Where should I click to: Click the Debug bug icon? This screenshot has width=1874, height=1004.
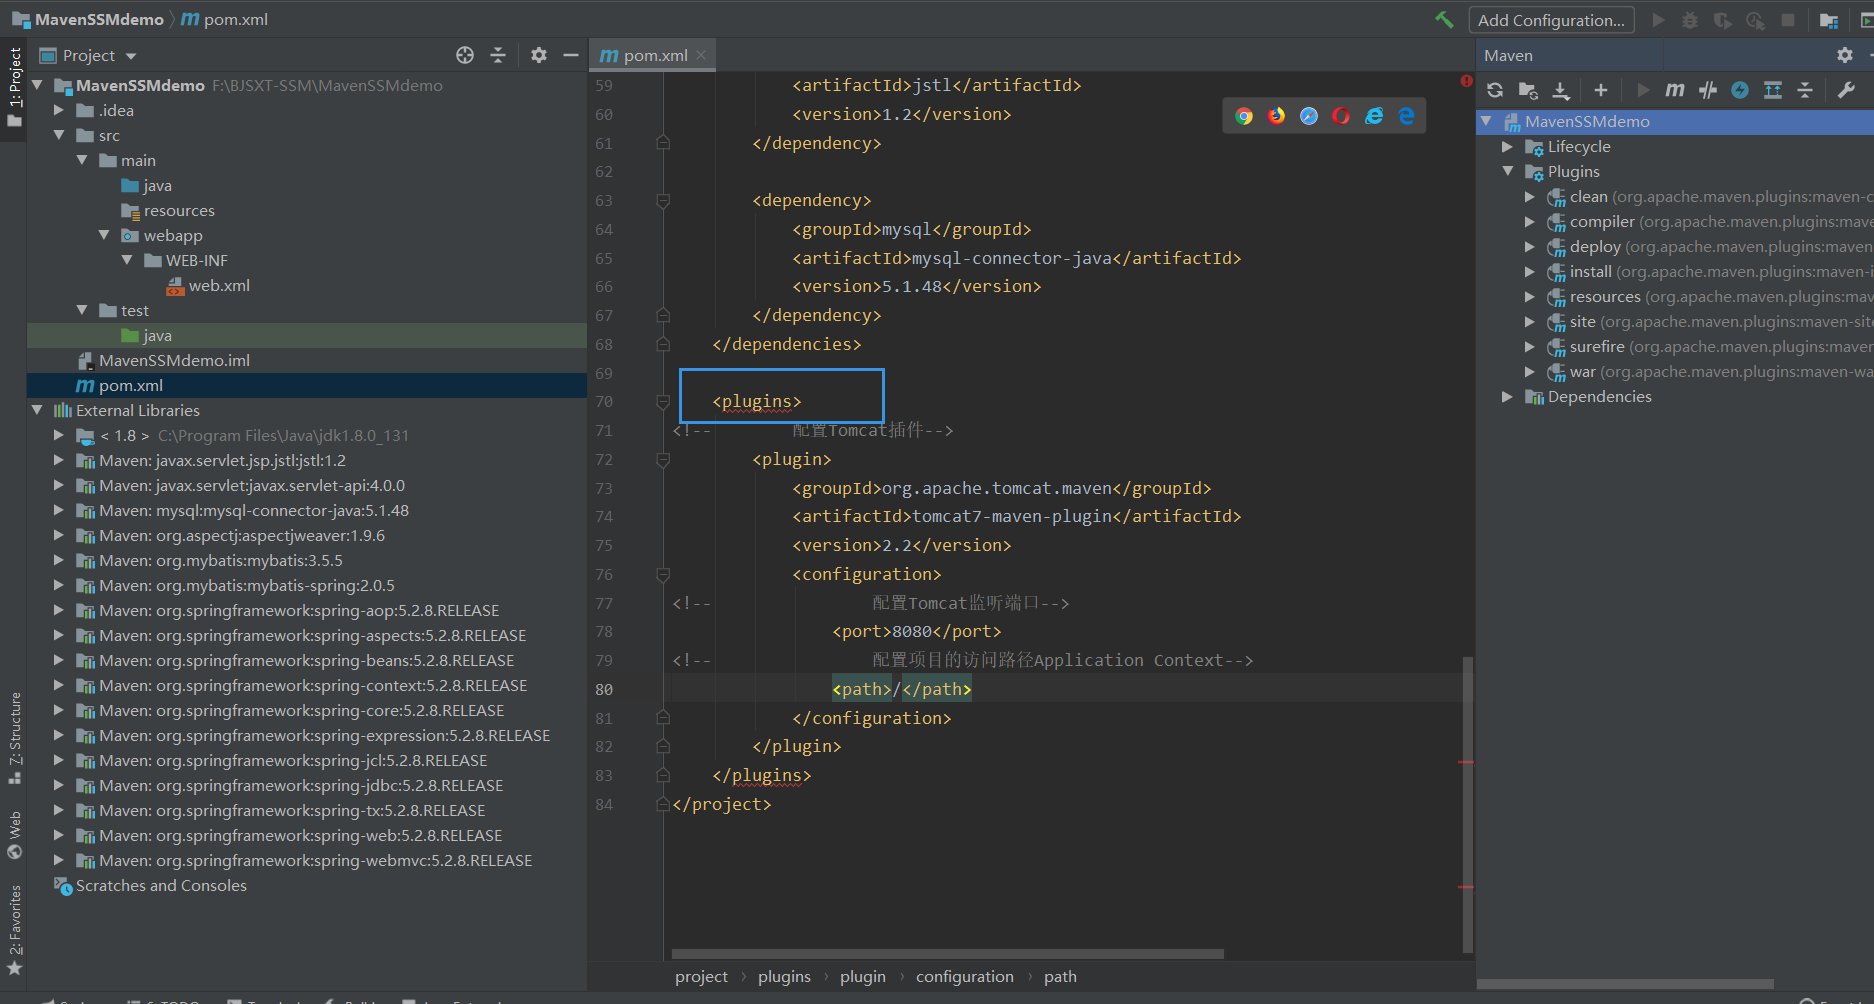point(1690,20)
